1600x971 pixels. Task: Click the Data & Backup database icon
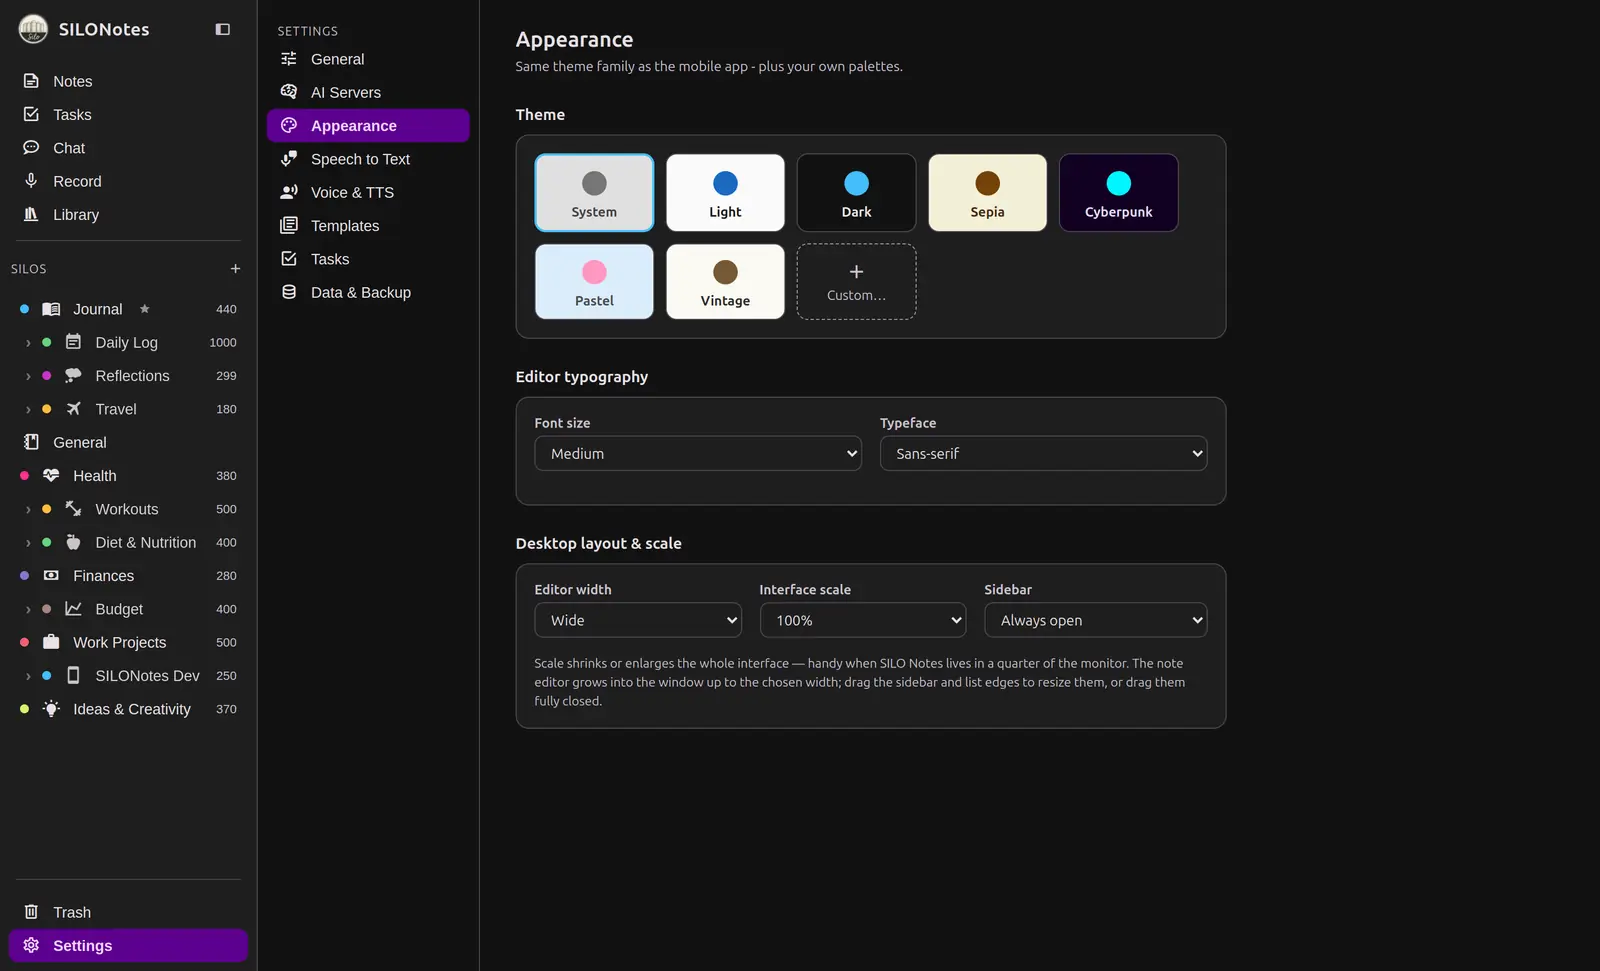[289, 292]
